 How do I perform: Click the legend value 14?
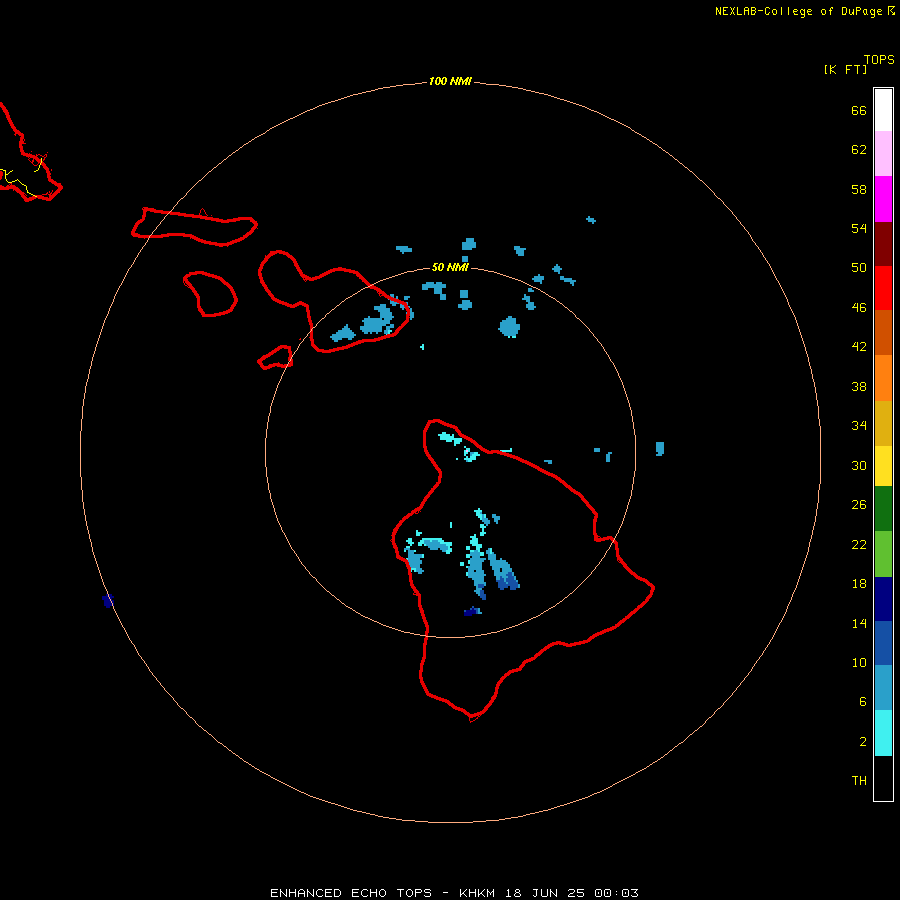click(859, 623)
